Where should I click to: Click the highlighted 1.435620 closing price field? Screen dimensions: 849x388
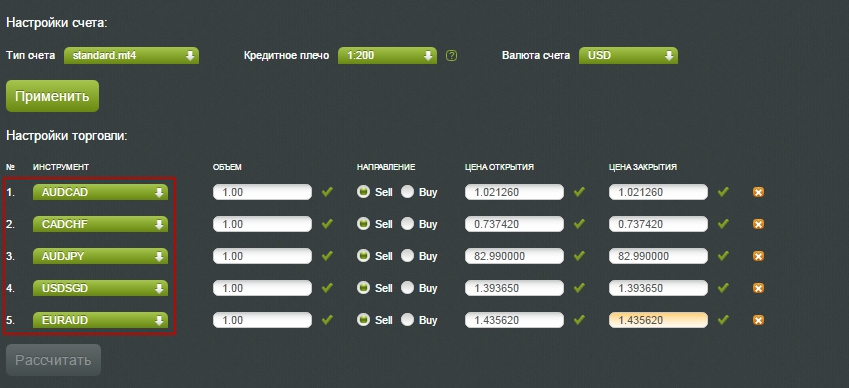tap(658, 320)
